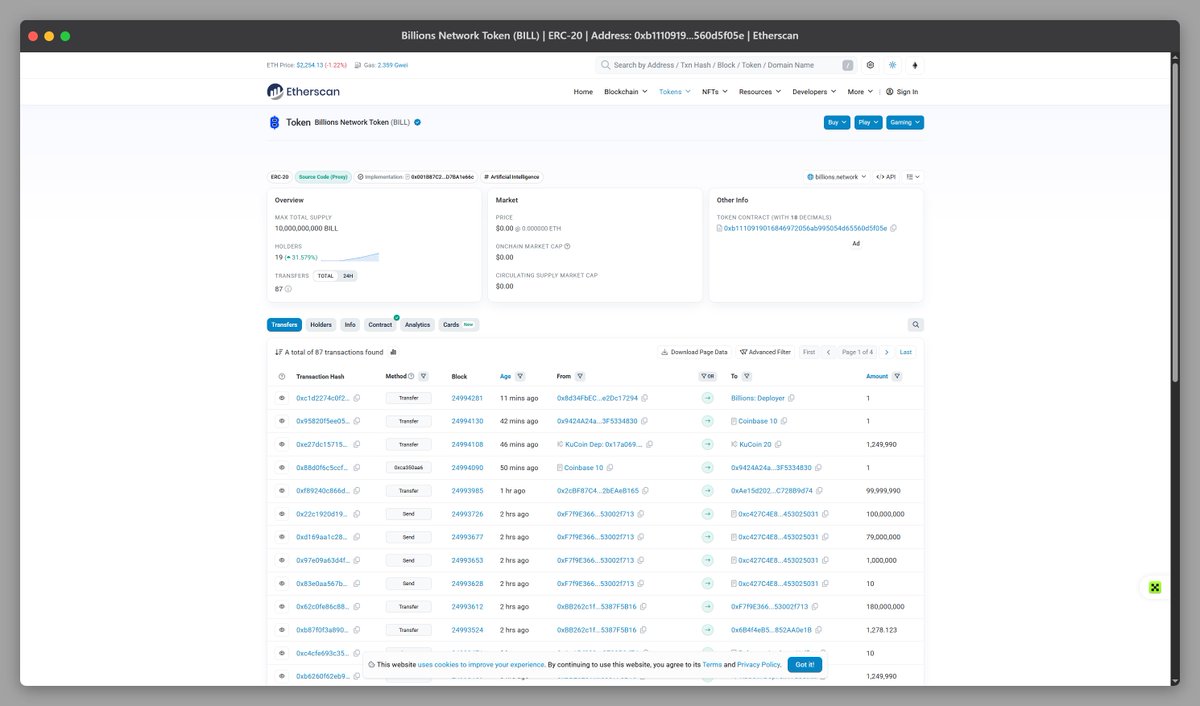Switch to the Contract tab
The height and width of the screenshot is (706, 1200).
(x=381, y=325)
